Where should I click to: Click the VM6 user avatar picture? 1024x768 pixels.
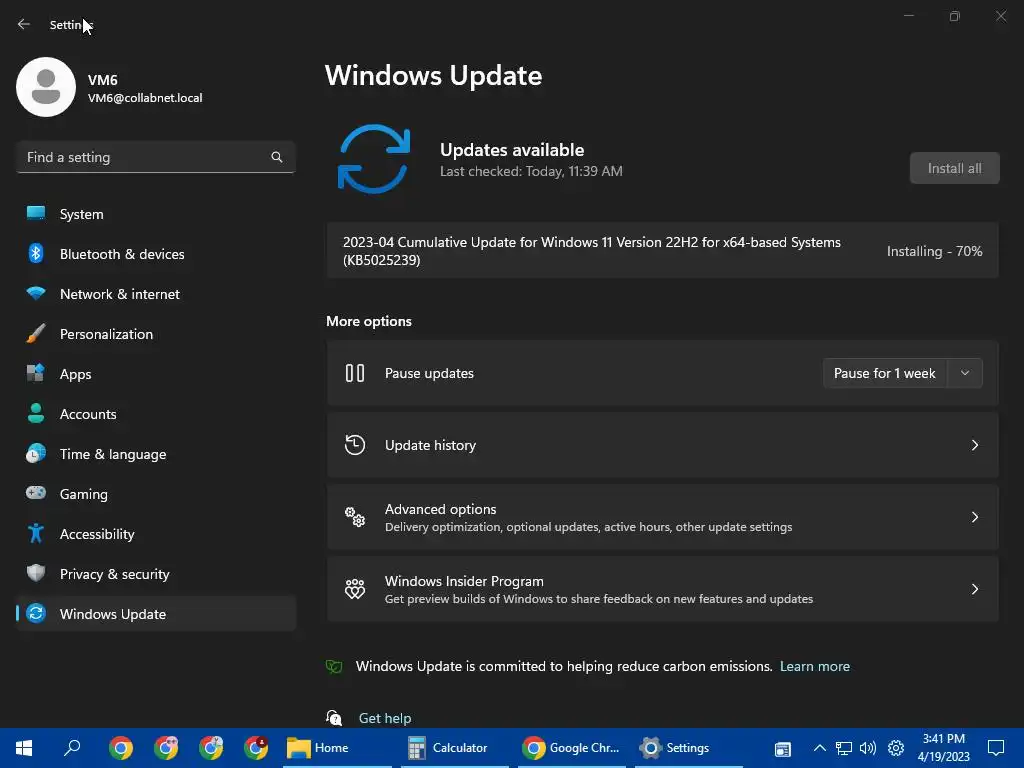point(46,87)
